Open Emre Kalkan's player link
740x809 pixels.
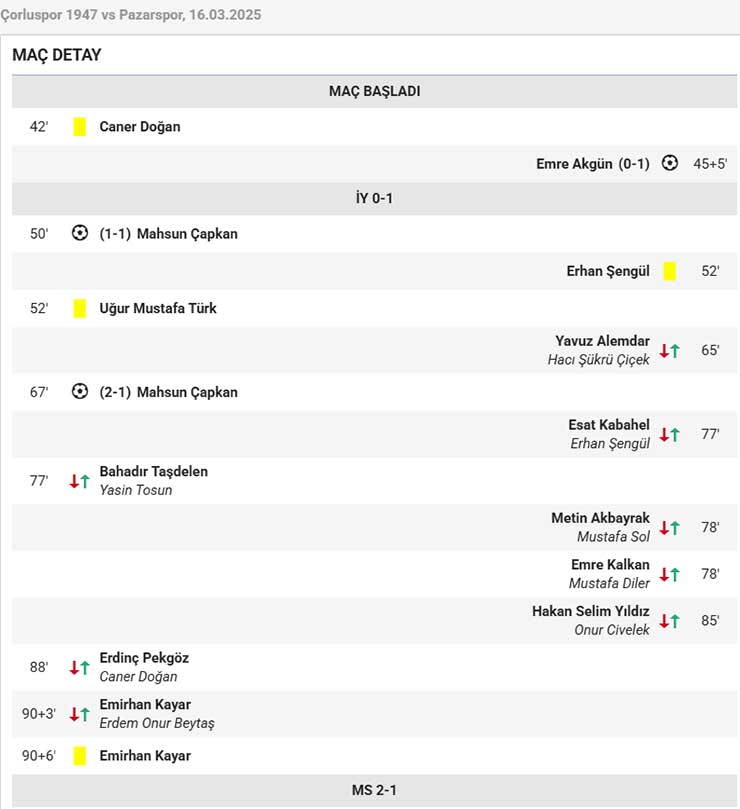(x=610, y=564)
